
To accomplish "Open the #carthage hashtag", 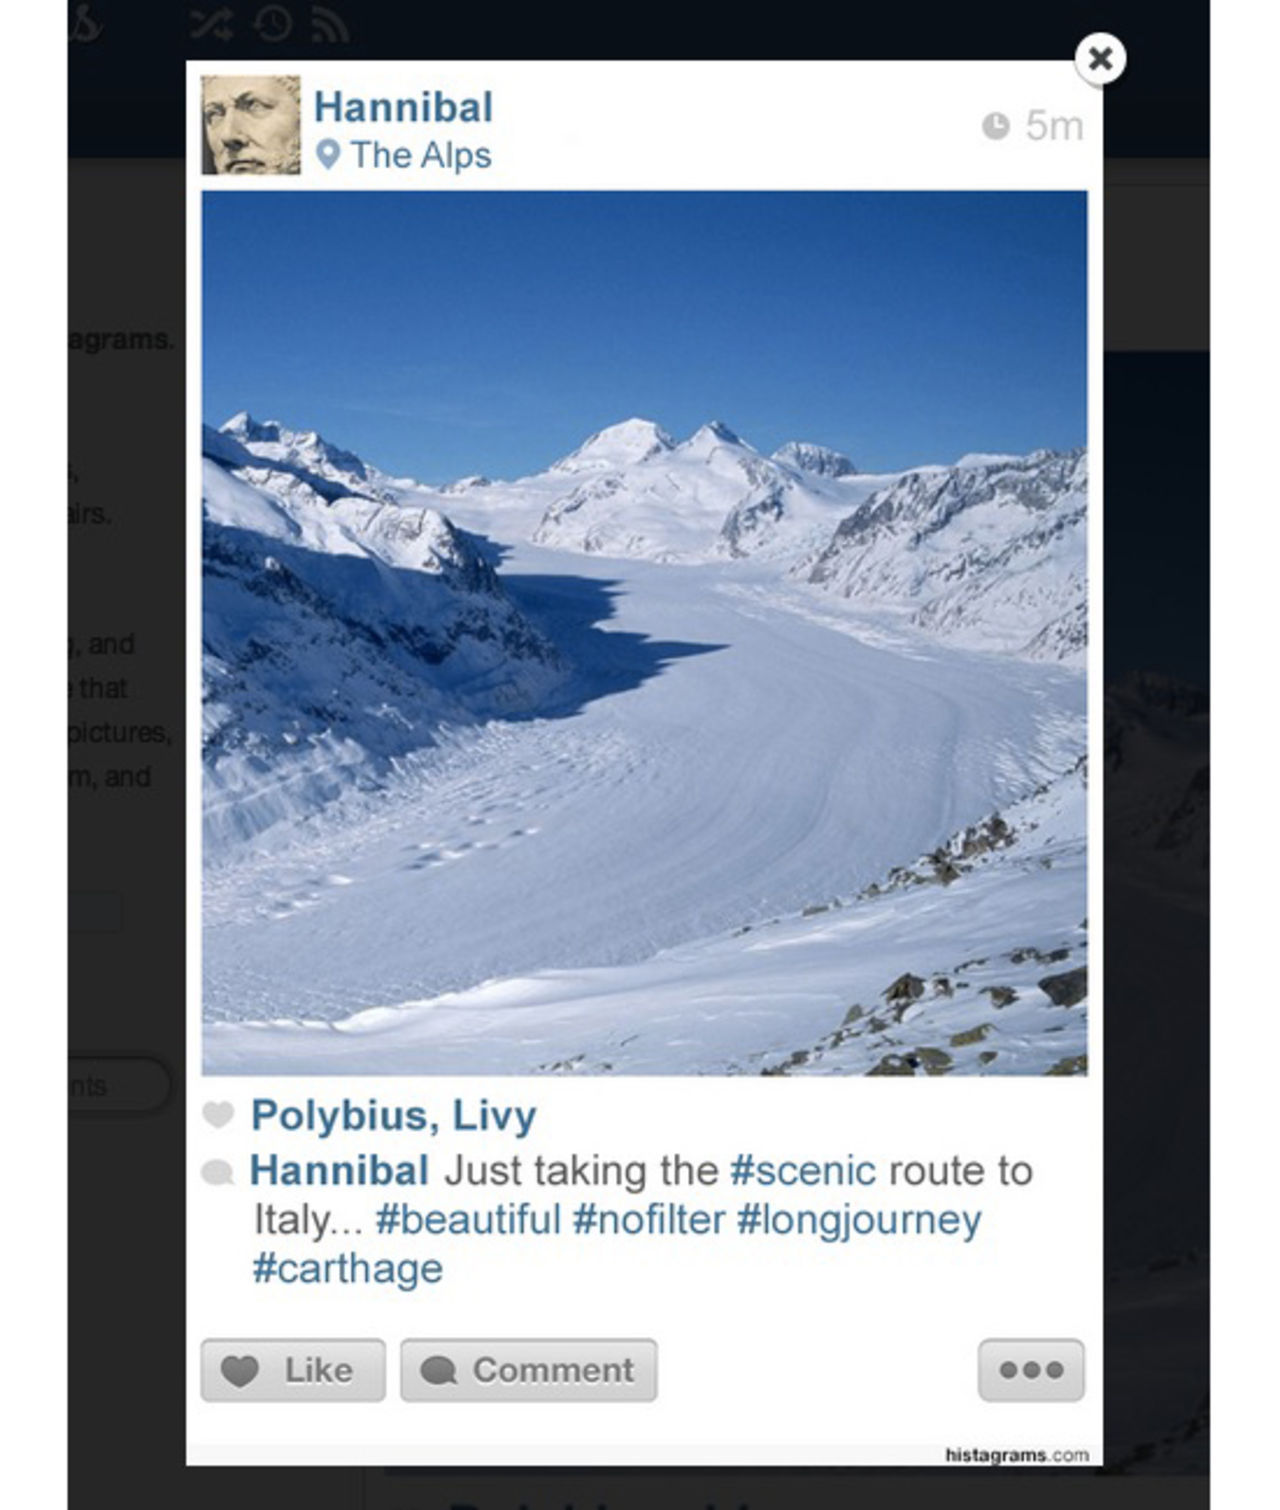I will point(347,1268).
